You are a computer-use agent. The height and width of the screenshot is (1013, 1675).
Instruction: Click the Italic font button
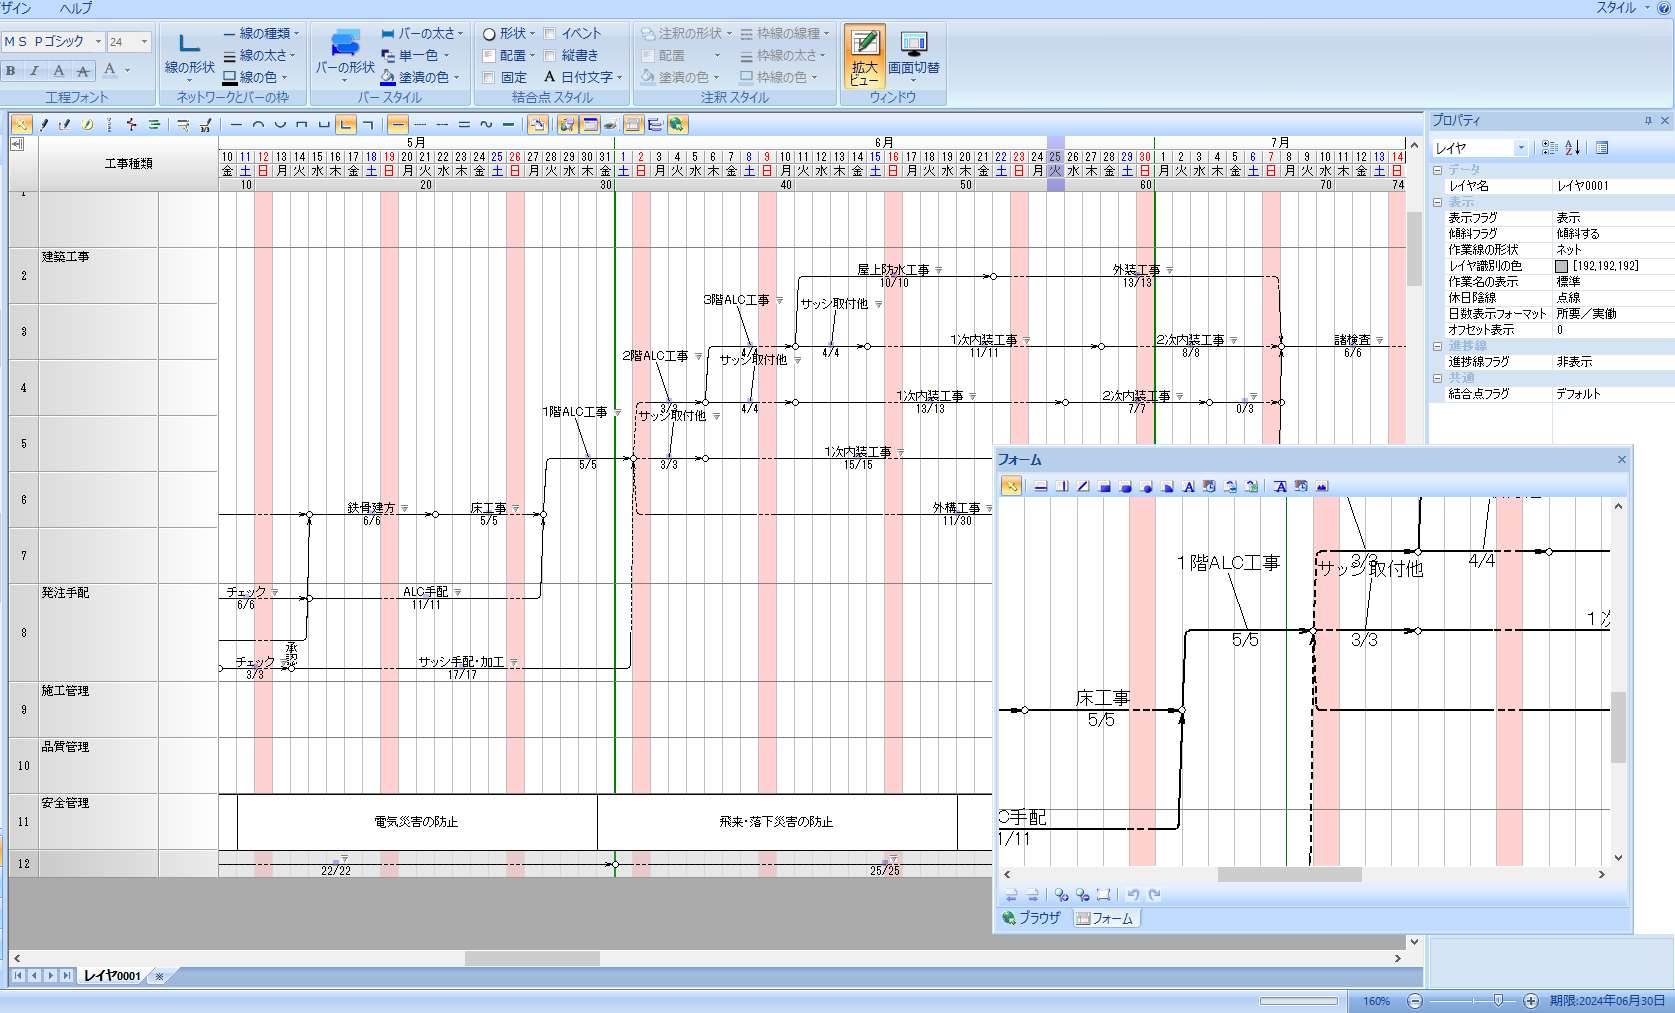pos(34,70)
